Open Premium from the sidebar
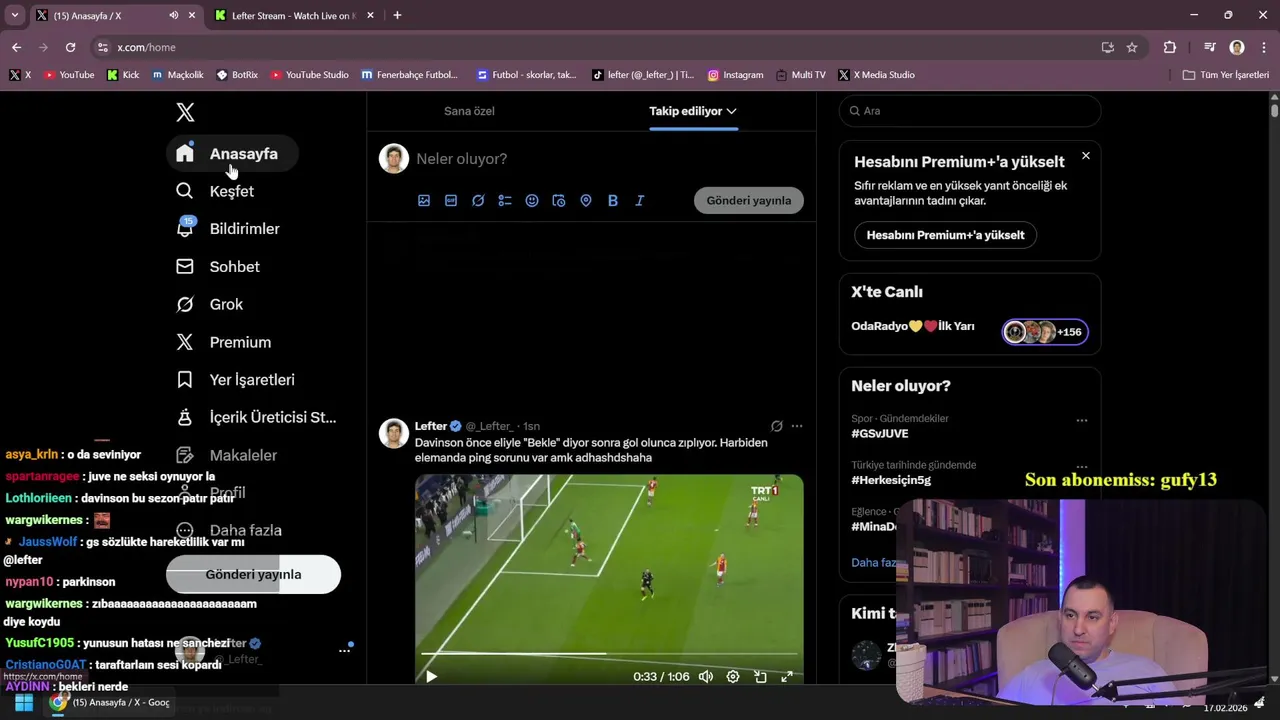The image size is (1280, 720). click(x=225, y=342)
